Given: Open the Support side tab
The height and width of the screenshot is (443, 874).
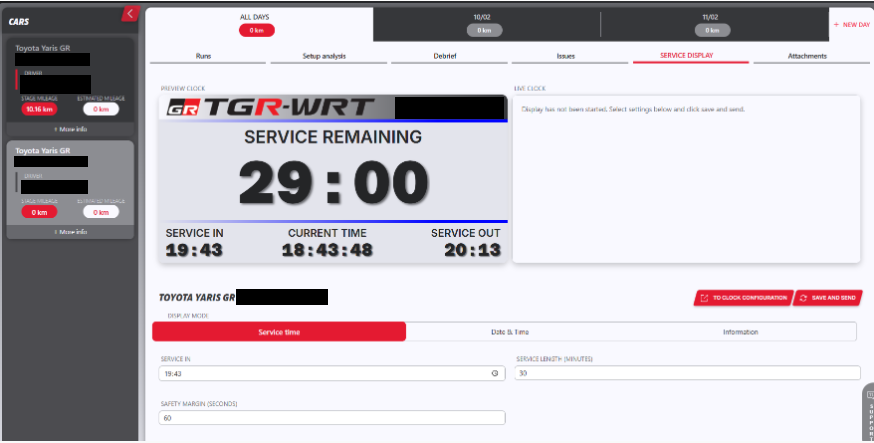Looking at the screenshot, I should point(867,415).
